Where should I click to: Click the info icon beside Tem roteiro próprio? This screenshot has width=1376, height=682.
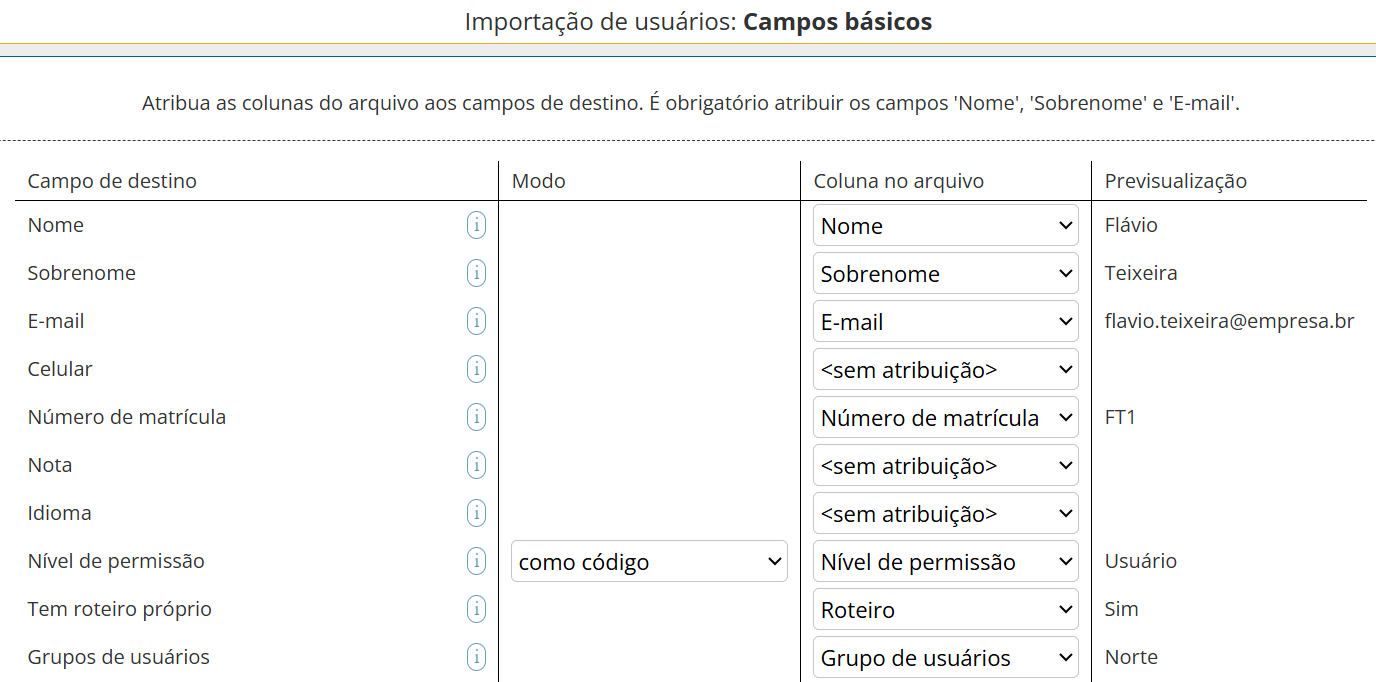point(477,609)
